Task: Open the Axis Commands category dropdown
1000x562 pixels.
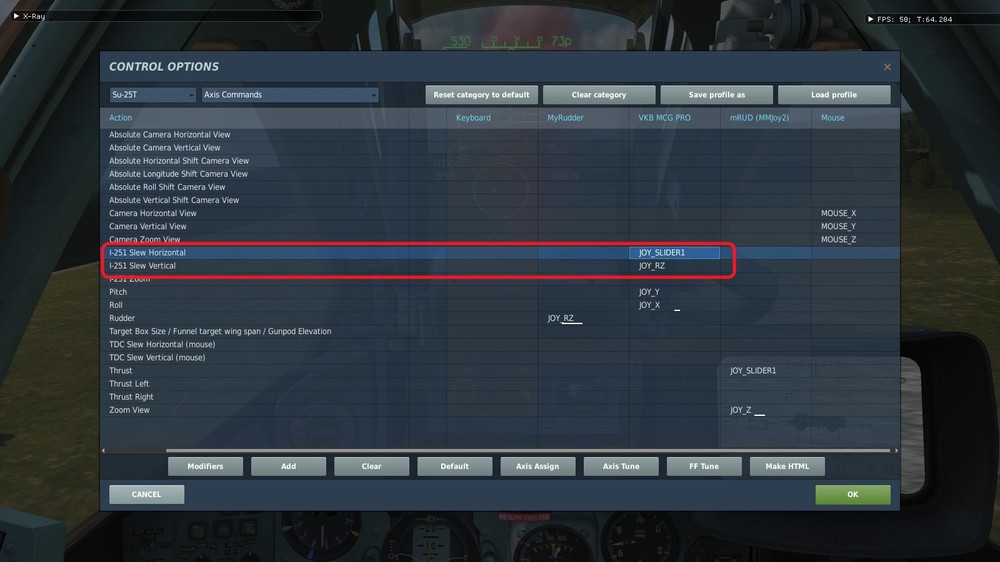Action: [290, 94]
